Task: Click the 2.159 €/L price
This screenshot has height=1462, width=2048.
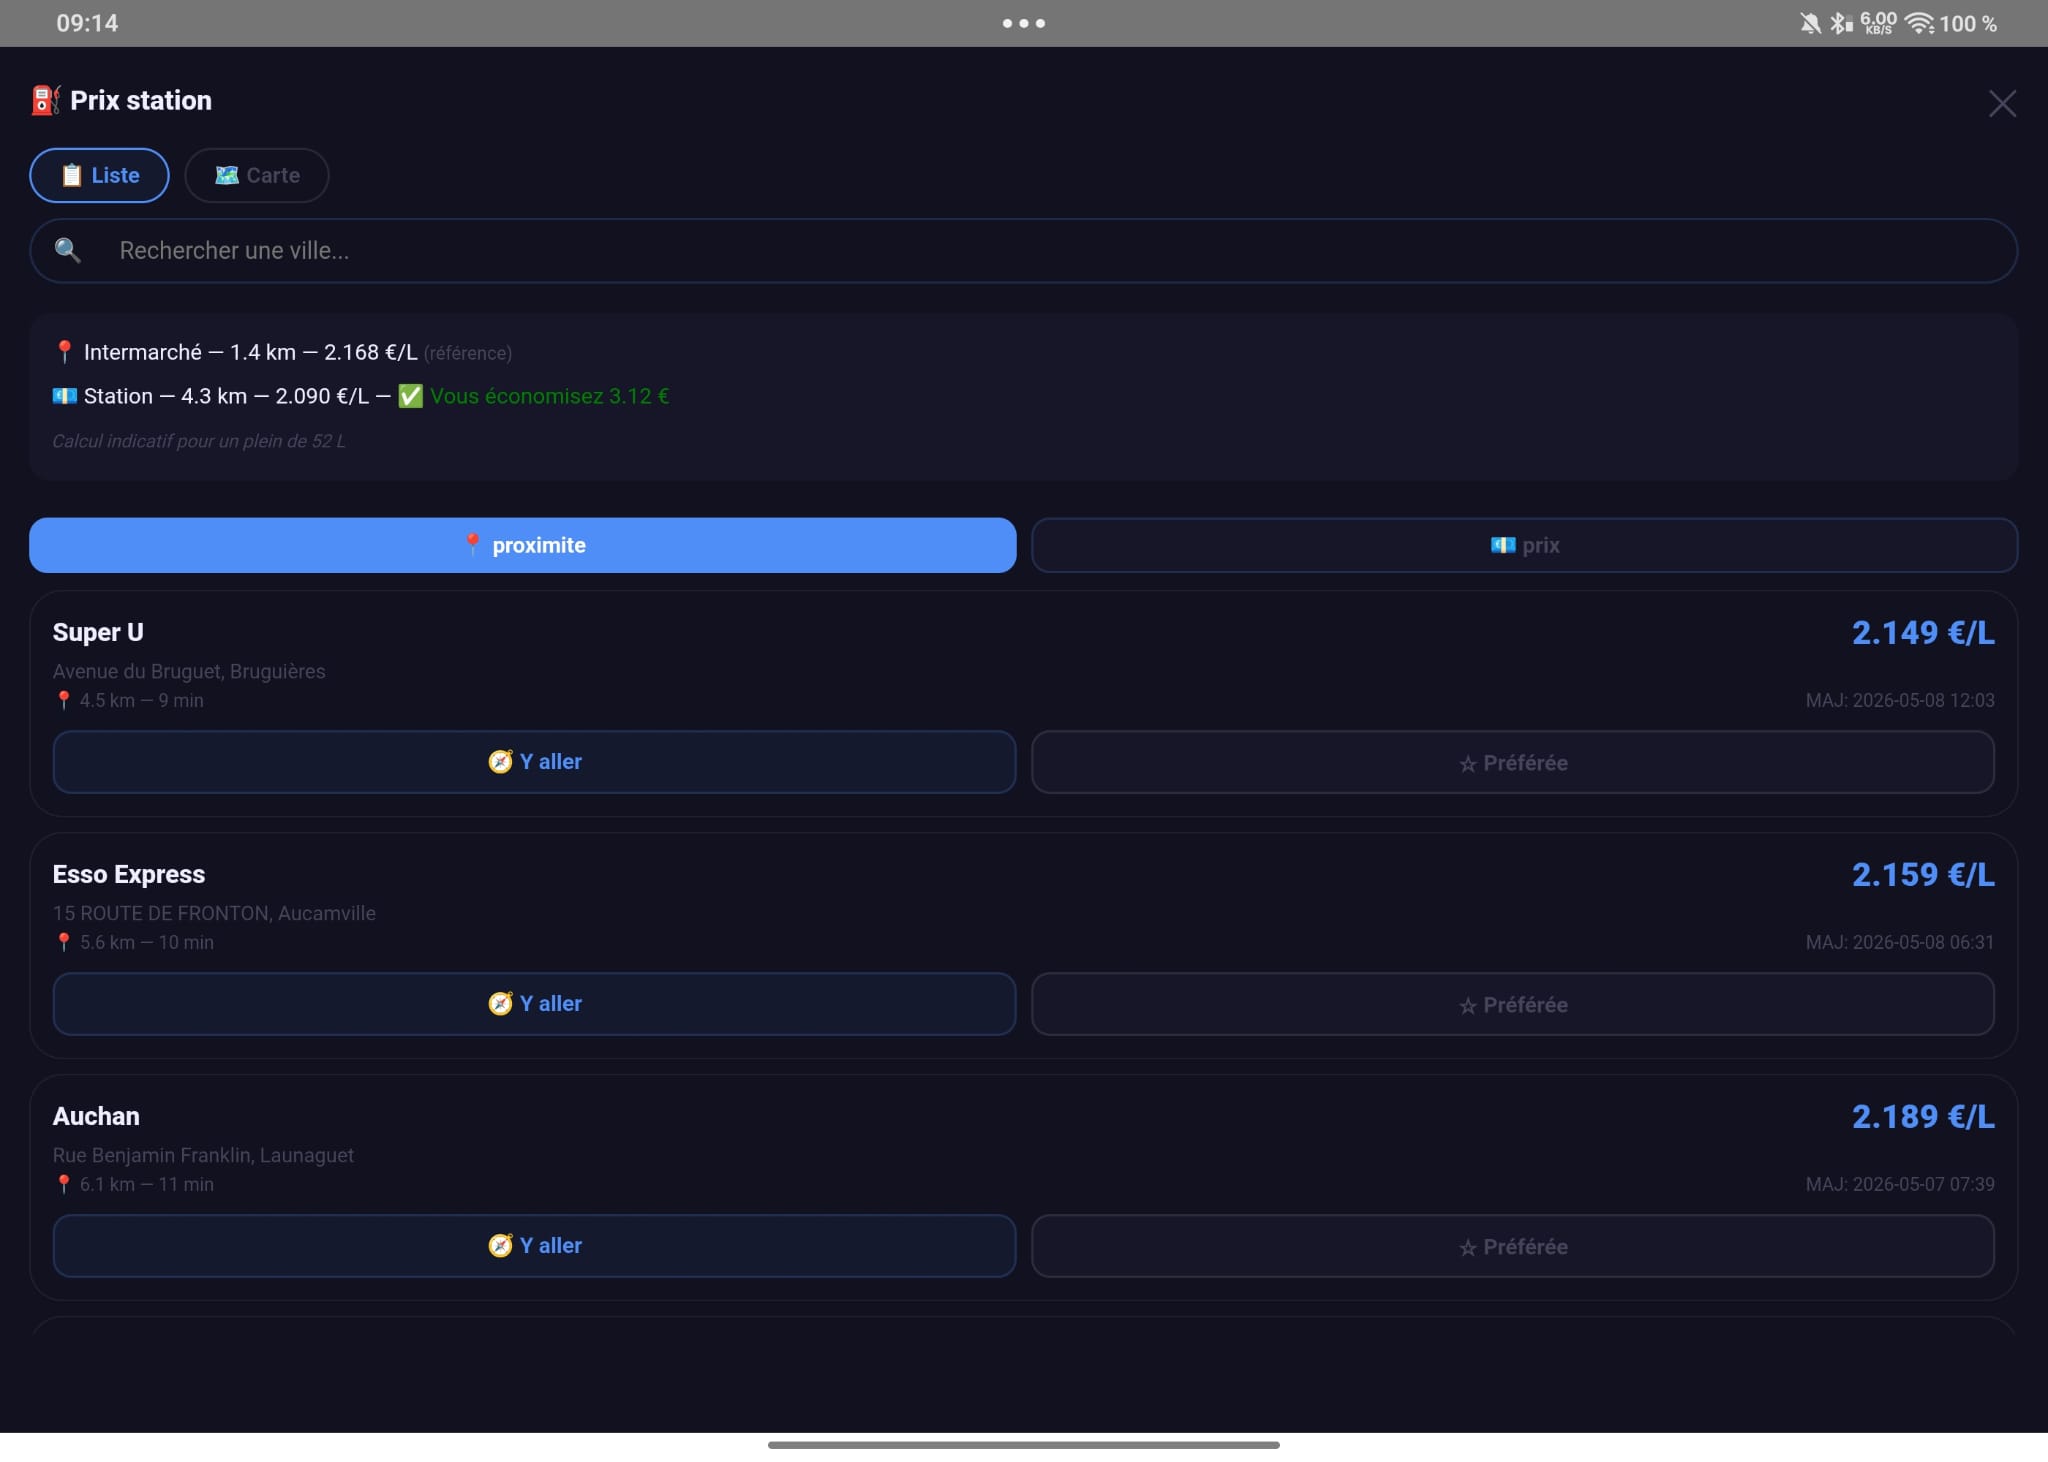Action: coord(1923,874)
